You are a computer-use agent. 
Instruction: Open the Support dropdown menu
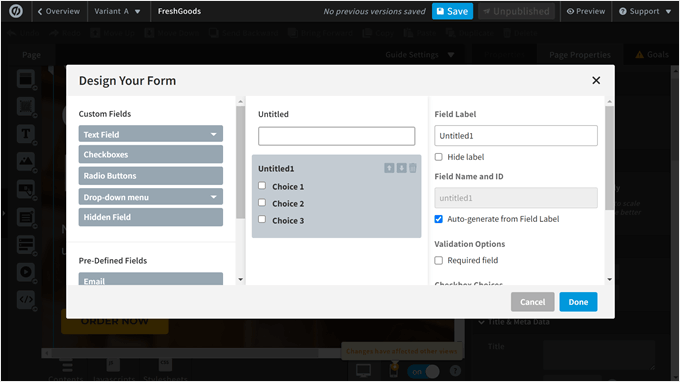click(x=644, y=11)
